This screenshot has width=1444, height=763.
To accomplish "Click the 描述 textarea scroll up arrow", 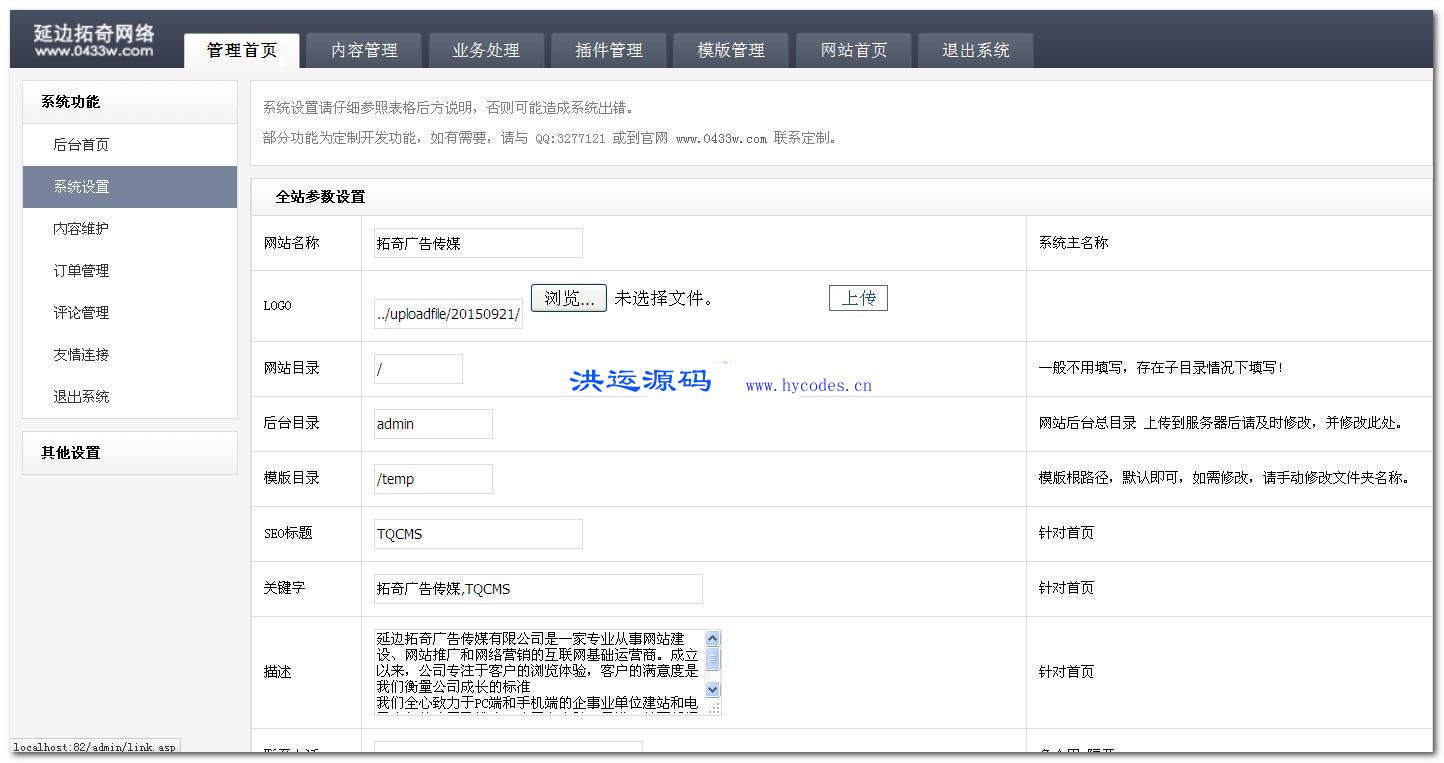I will tap(713, 638).
